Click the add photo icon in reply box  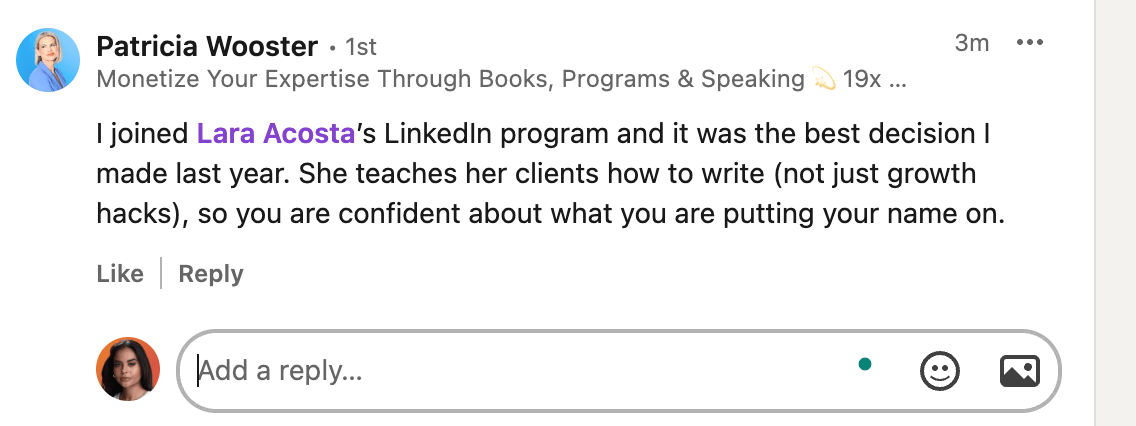pyautogui.click(x=1020, y=371)
